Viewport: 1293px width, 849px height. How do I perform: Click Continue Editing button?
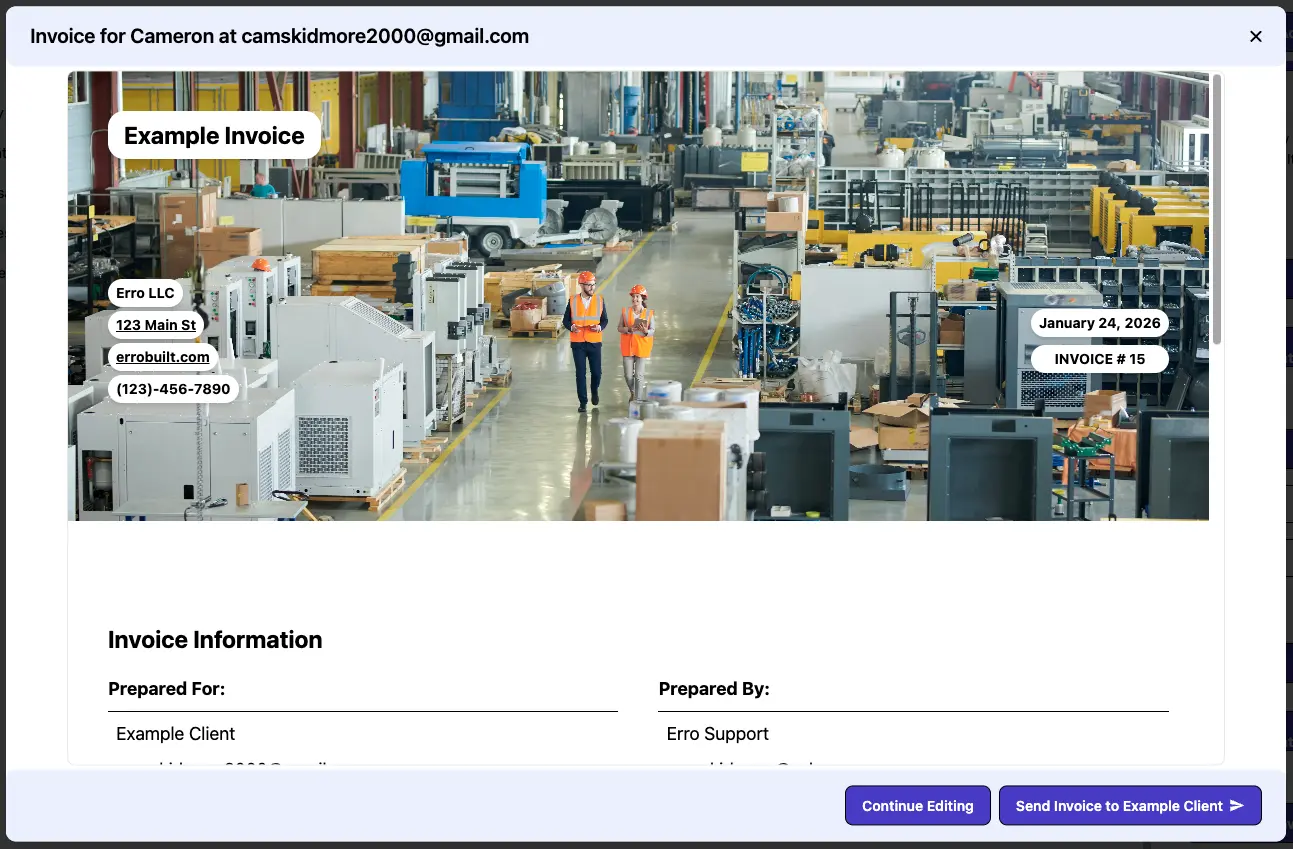click(x=917, y=806)
